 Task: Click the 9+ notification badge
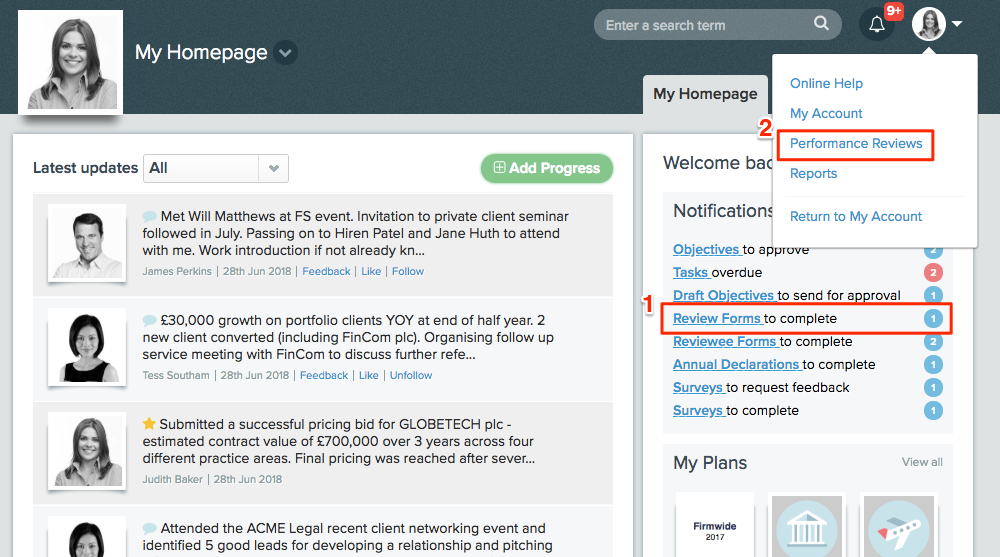pyautogui.click(x=893, y=11)
